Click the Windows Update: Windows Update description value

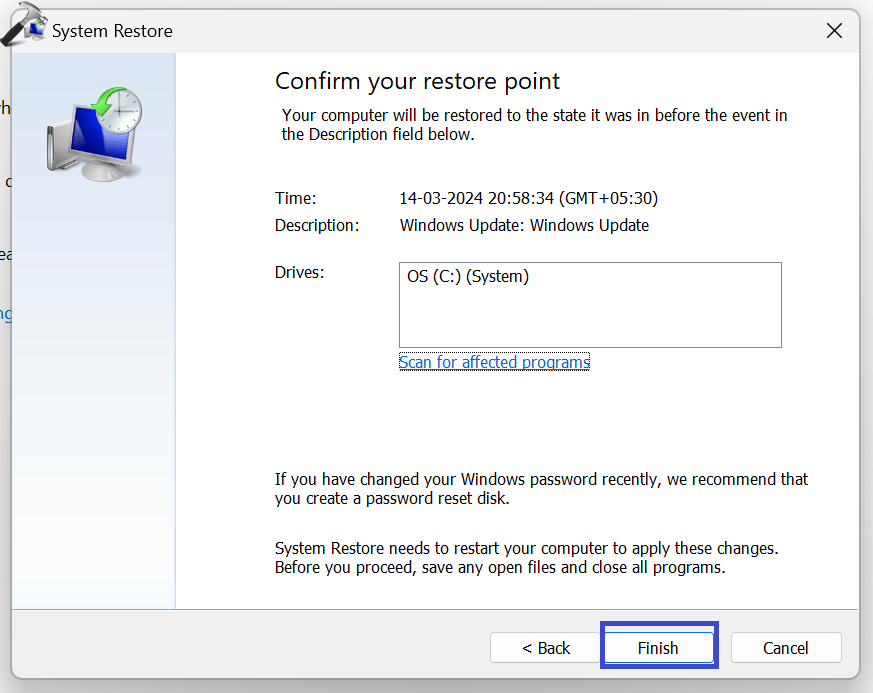pos(524,226)
